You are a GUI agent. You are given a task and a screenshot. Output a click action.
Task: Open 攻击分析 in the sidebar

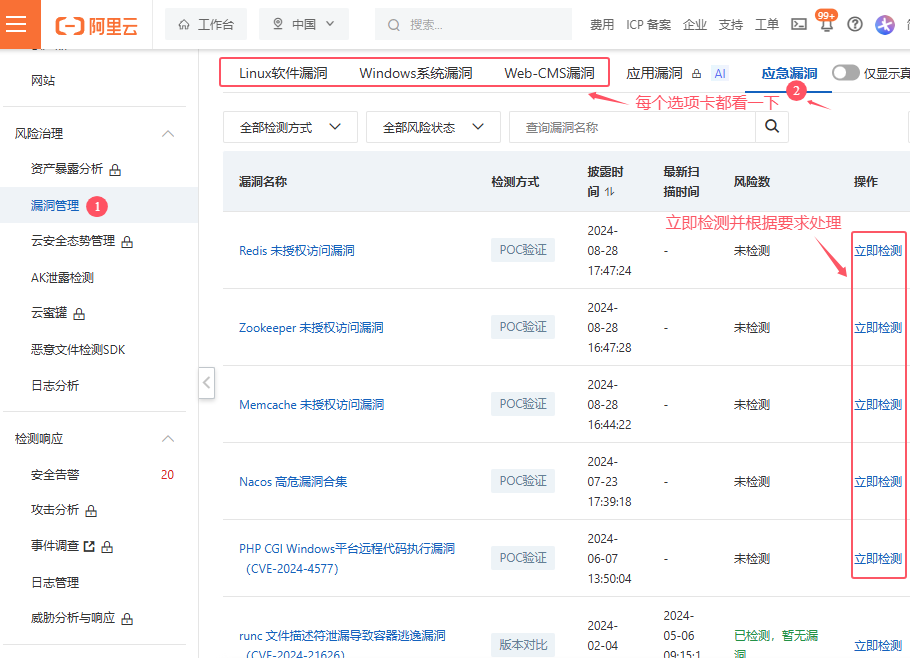tap(55, 510)
